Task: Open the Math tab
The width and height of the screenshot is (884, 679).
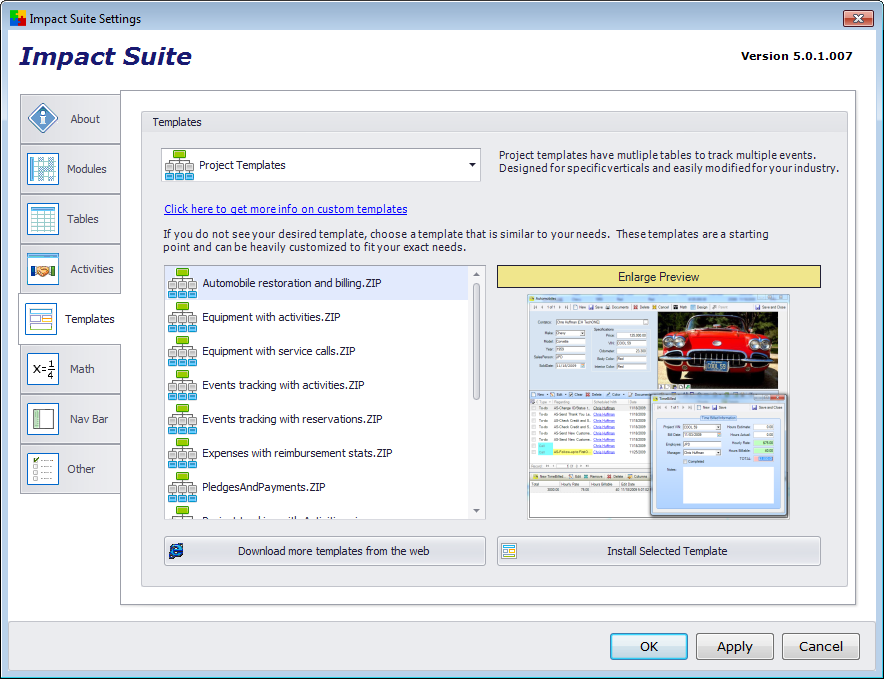Action: [70, 369]
